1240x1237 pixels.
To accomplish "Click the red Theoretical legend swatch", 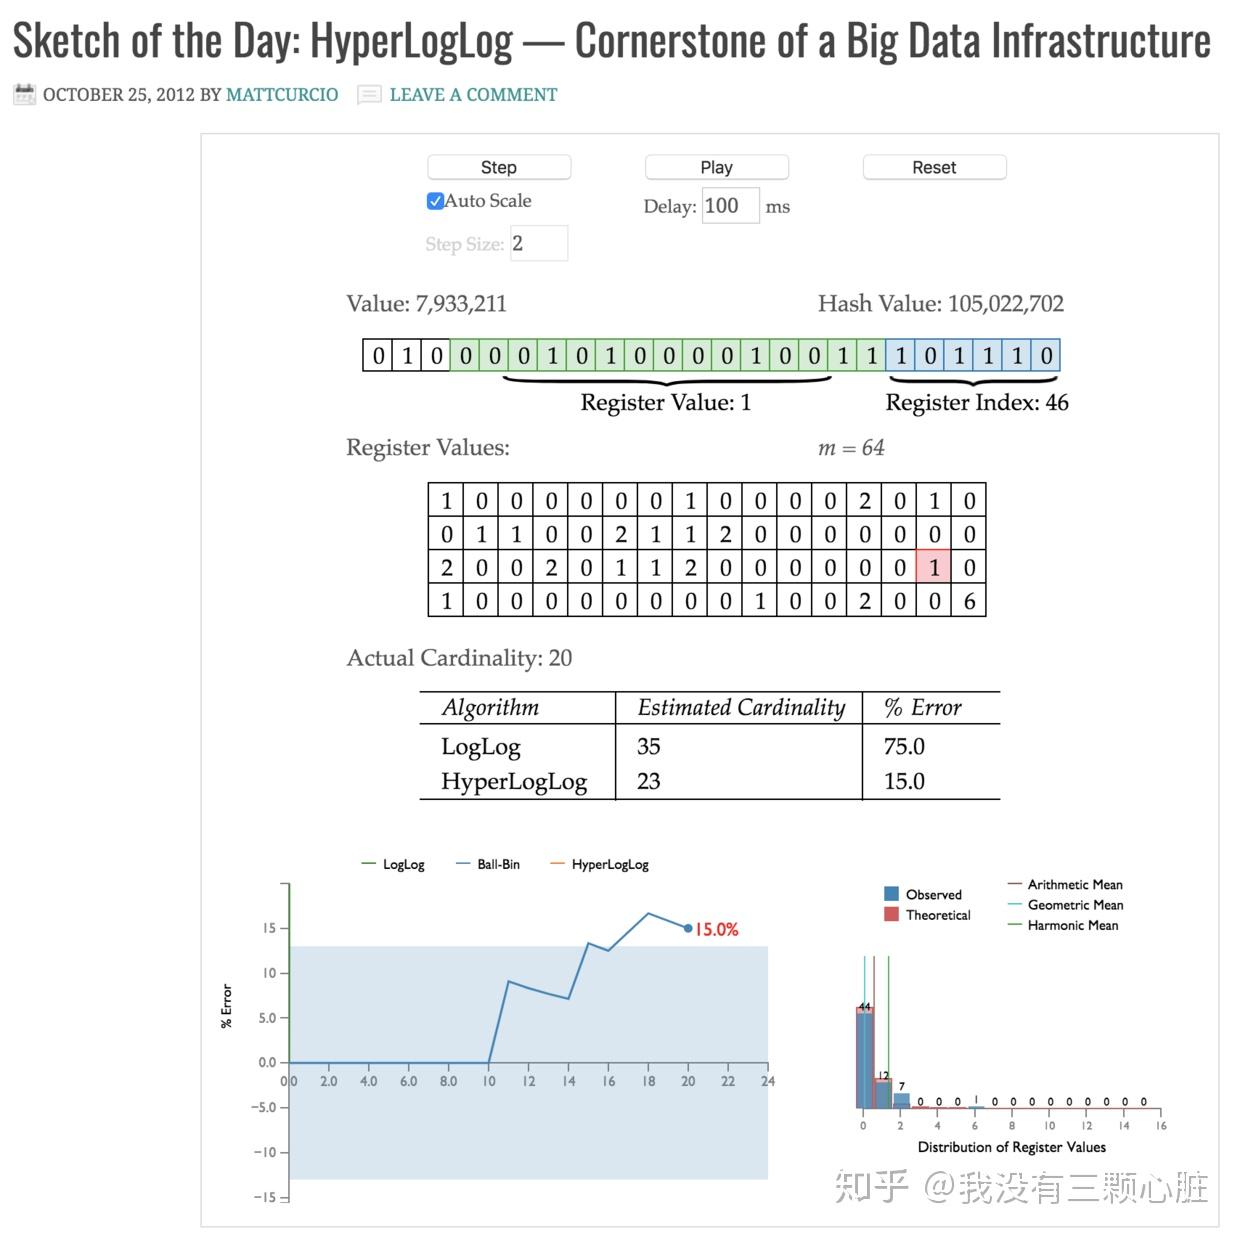I will click(891, 914).
